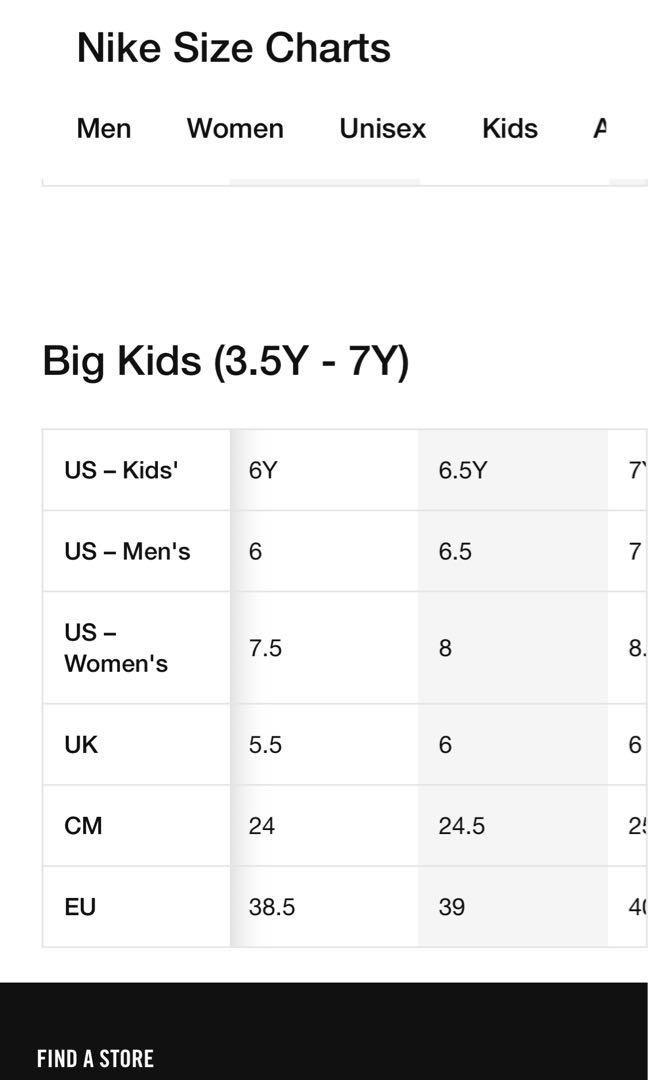Viewport: 648px width, 1080px height.
Task: Select the 39 EU size cell
Action: [513, 906]
